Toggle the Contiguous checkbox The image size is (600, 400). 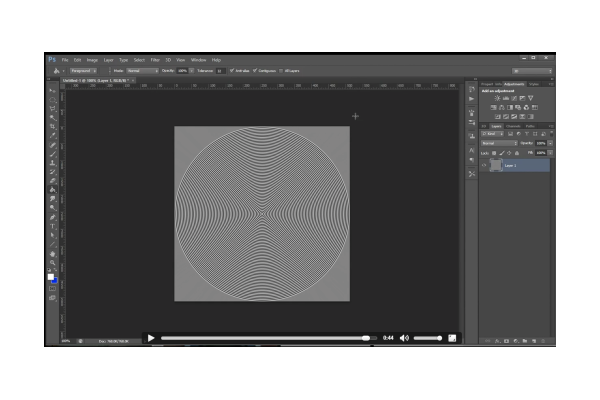tap(255, 70)
